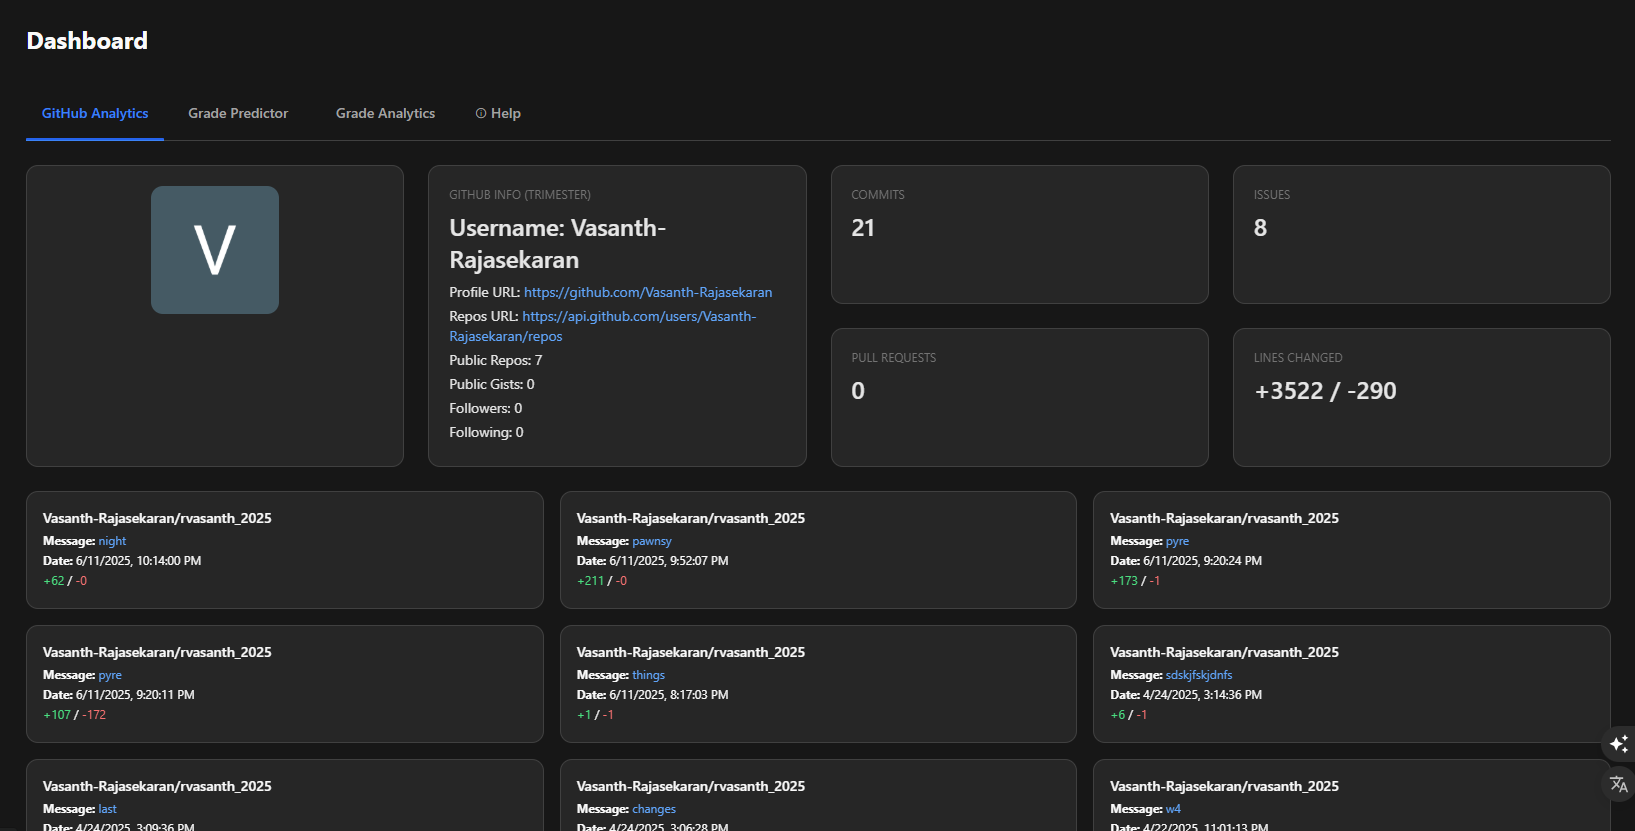The image size is (1635, 831).
Task: Click the repo title in the 'night' commit card
Action: (x=157, y=518)
